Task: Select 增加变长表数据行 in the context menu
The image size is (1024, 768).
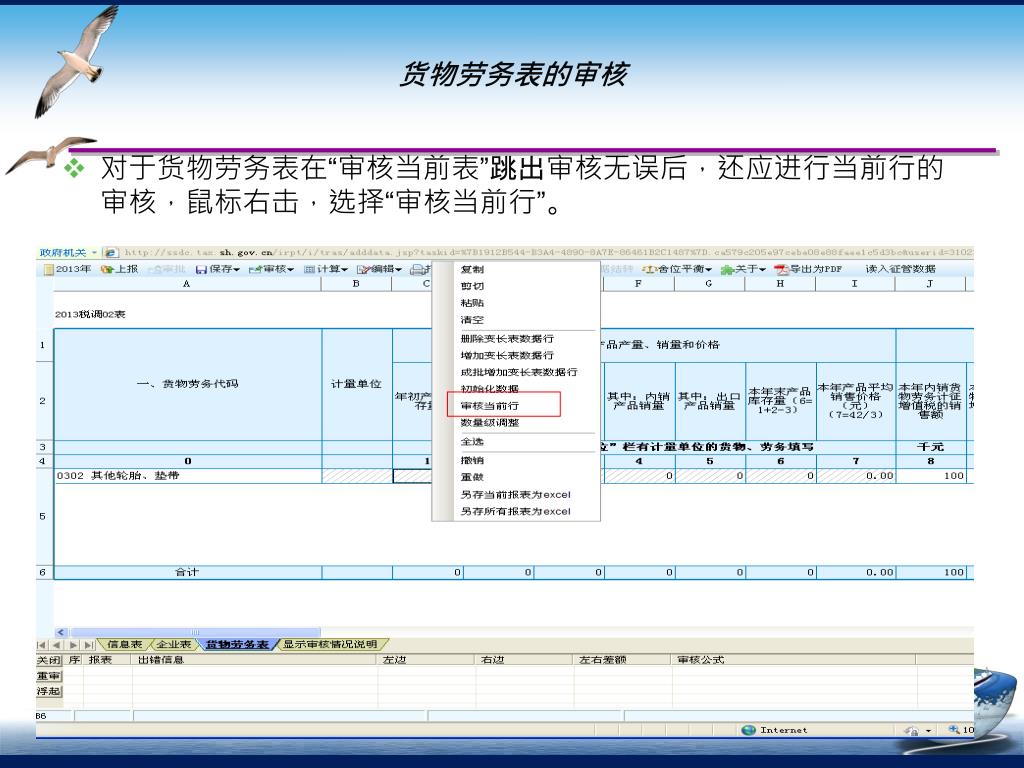Action: coord(507,355)
